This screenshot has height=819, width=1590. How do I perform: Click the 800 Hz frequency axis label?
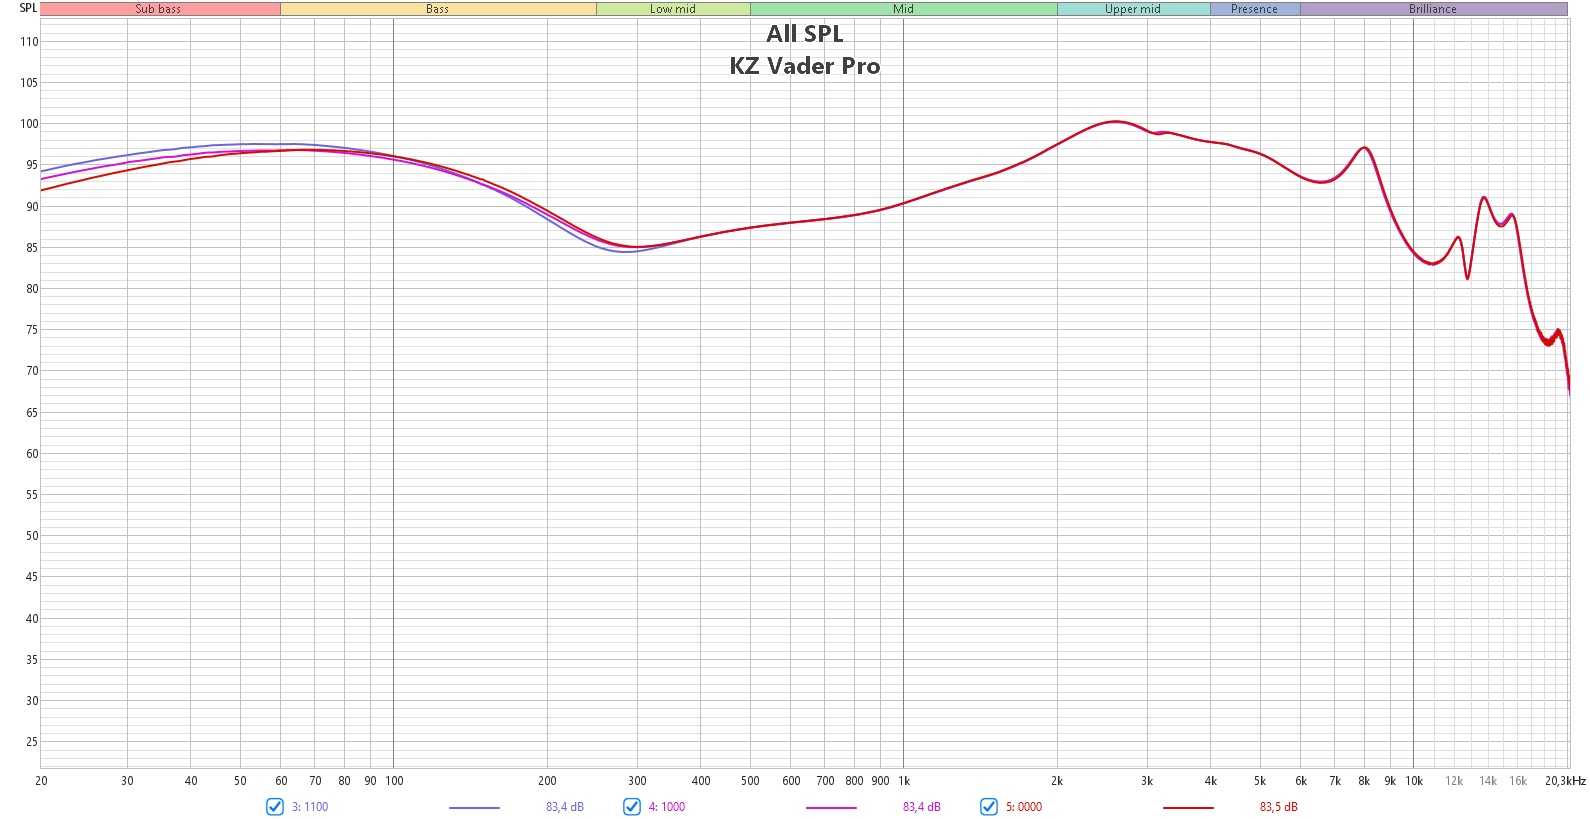point(854,781)
